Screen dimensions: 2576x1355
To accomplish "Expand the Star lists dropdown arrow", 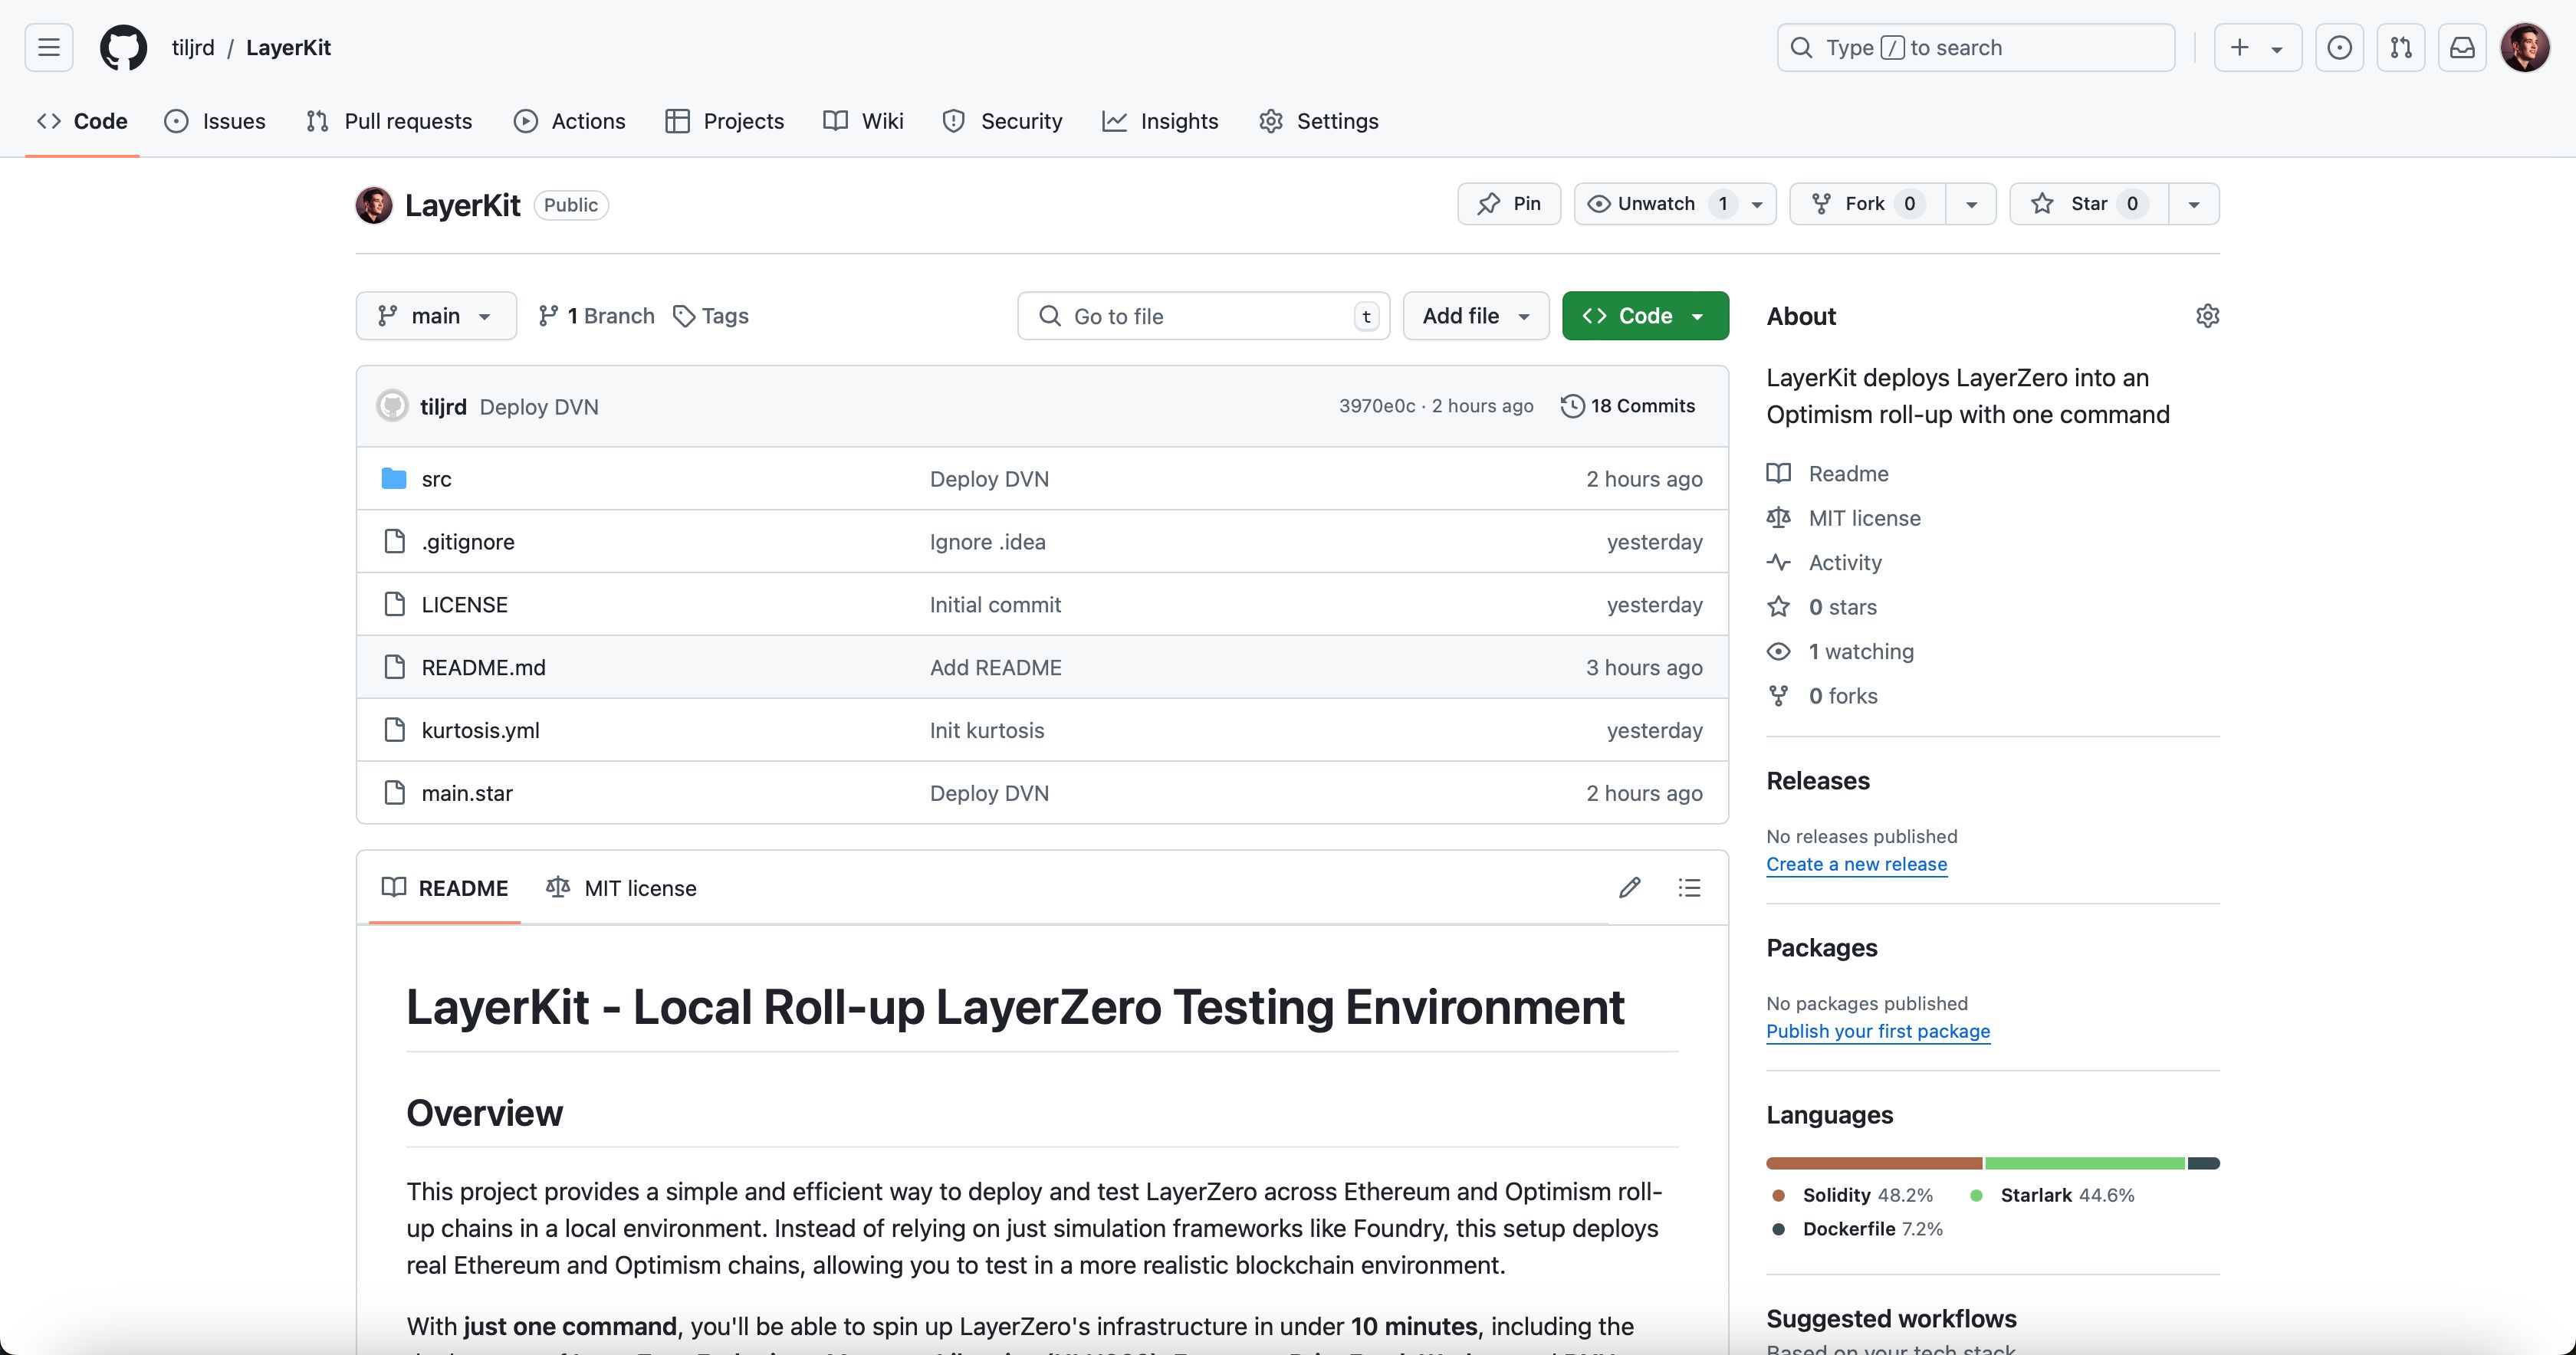I will (2194, 204).
